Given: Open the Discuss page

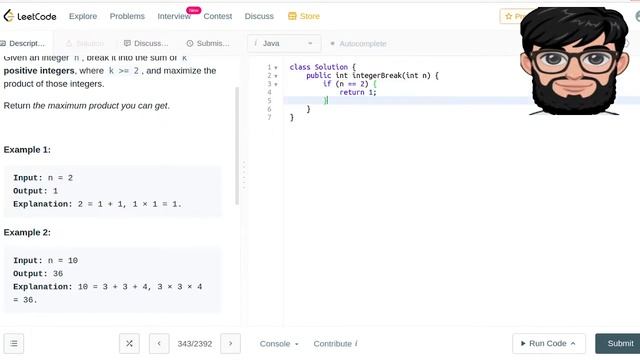Looking at the screenshot, I should tap(259, 16).
